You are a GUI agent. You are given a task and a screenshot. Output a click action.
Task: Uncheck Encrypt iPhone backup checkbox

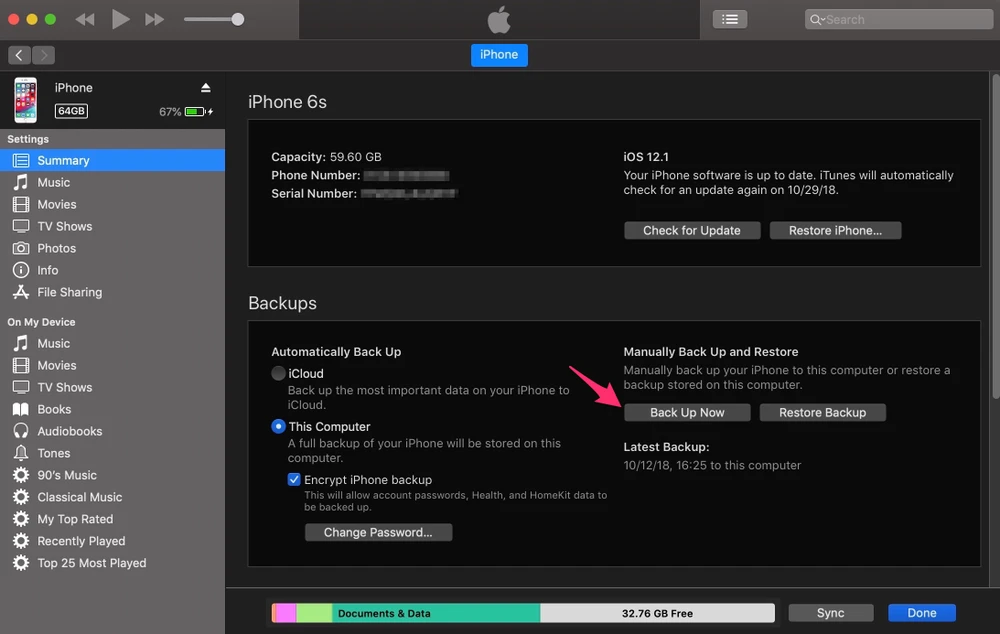click(x=294, y=480)
